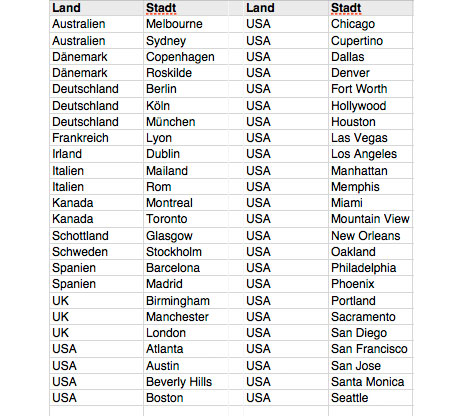Click the Santa Monica cell

point(370,382)
